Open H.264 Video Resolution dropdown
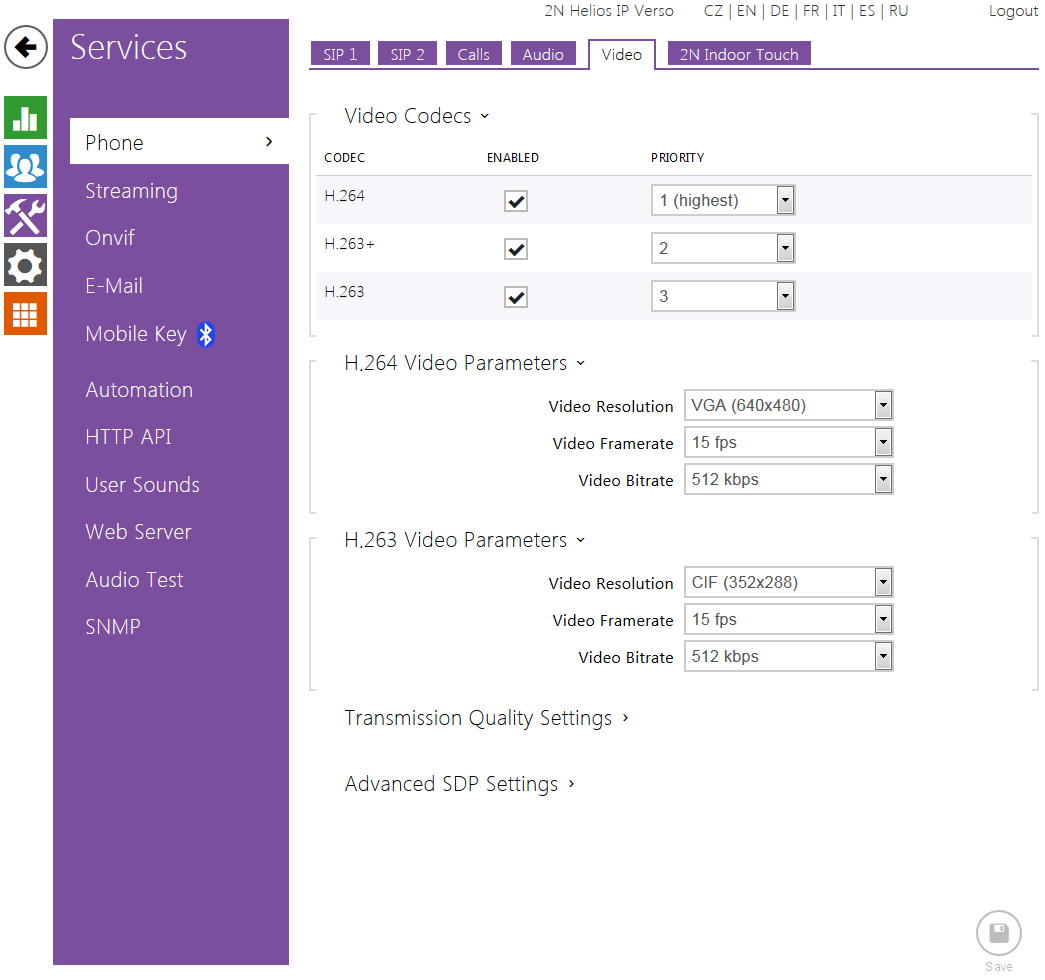The height and width of the screenshot is (980, 1045). tap(788, 406)
